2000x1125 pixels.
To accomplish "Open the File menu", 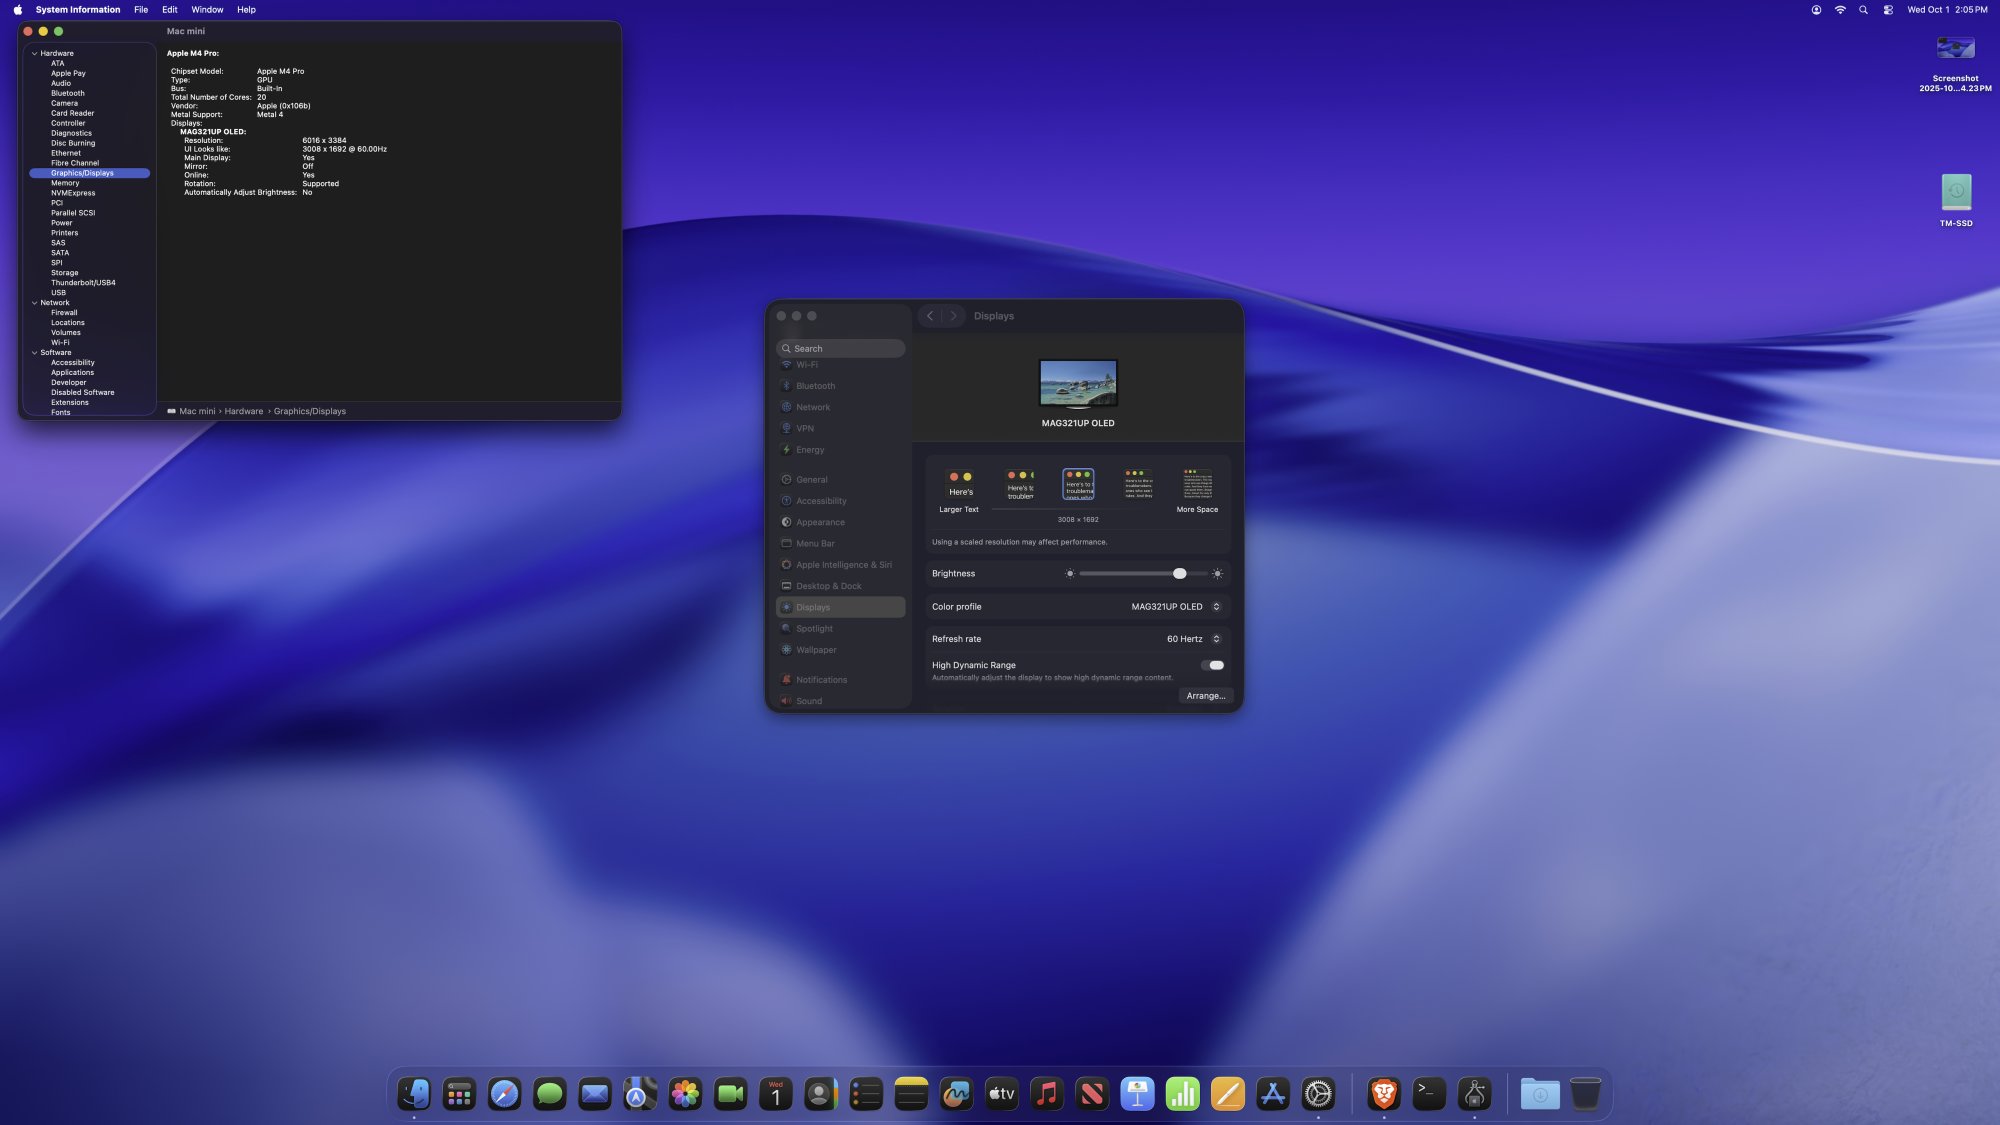I will [x=141, y=10].
